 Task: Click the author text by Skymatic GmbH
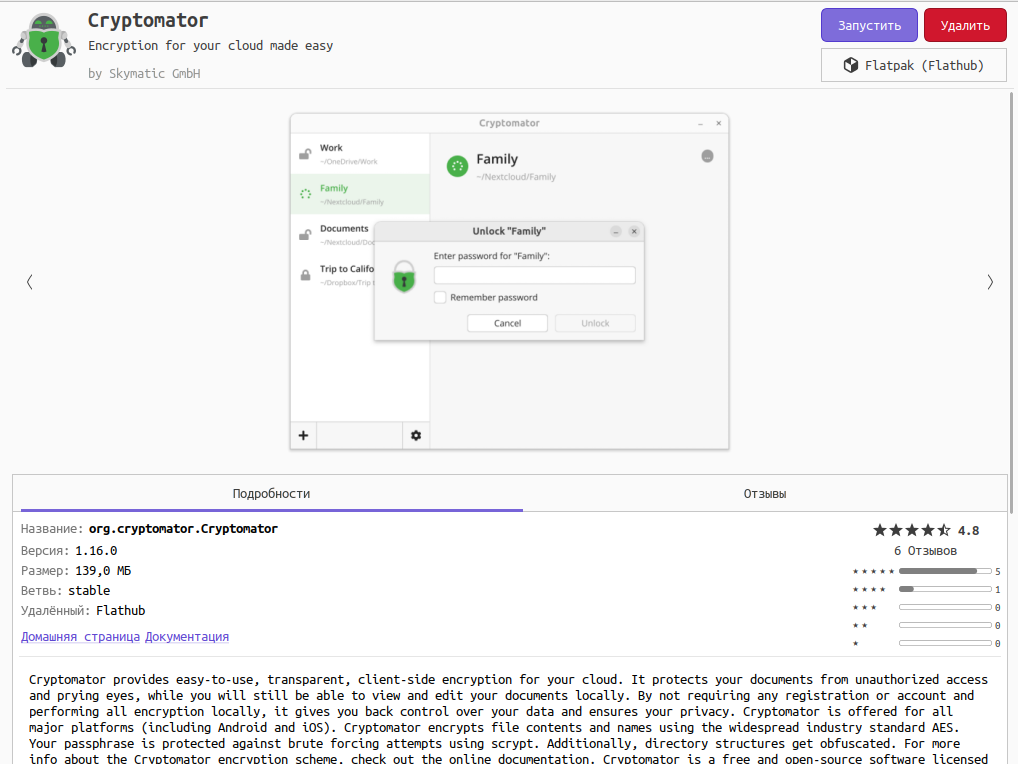pyautogui.click(x=144, y=73)
